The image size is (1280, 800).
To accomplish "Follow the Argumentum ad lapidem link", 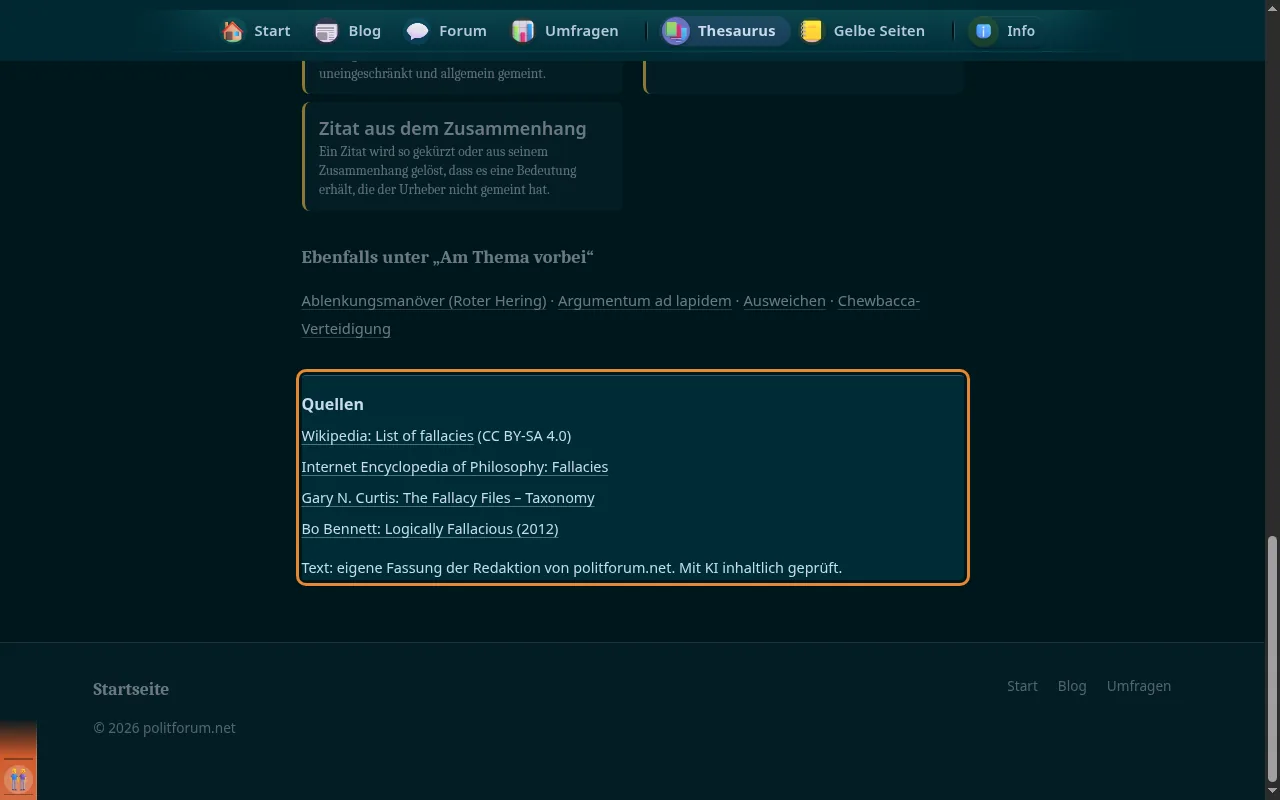I will click(644, 301).
